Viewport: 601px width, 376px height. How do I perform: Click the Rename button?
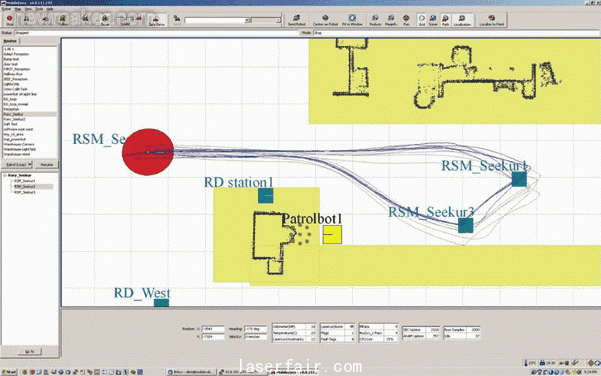(x=47, y=164)
